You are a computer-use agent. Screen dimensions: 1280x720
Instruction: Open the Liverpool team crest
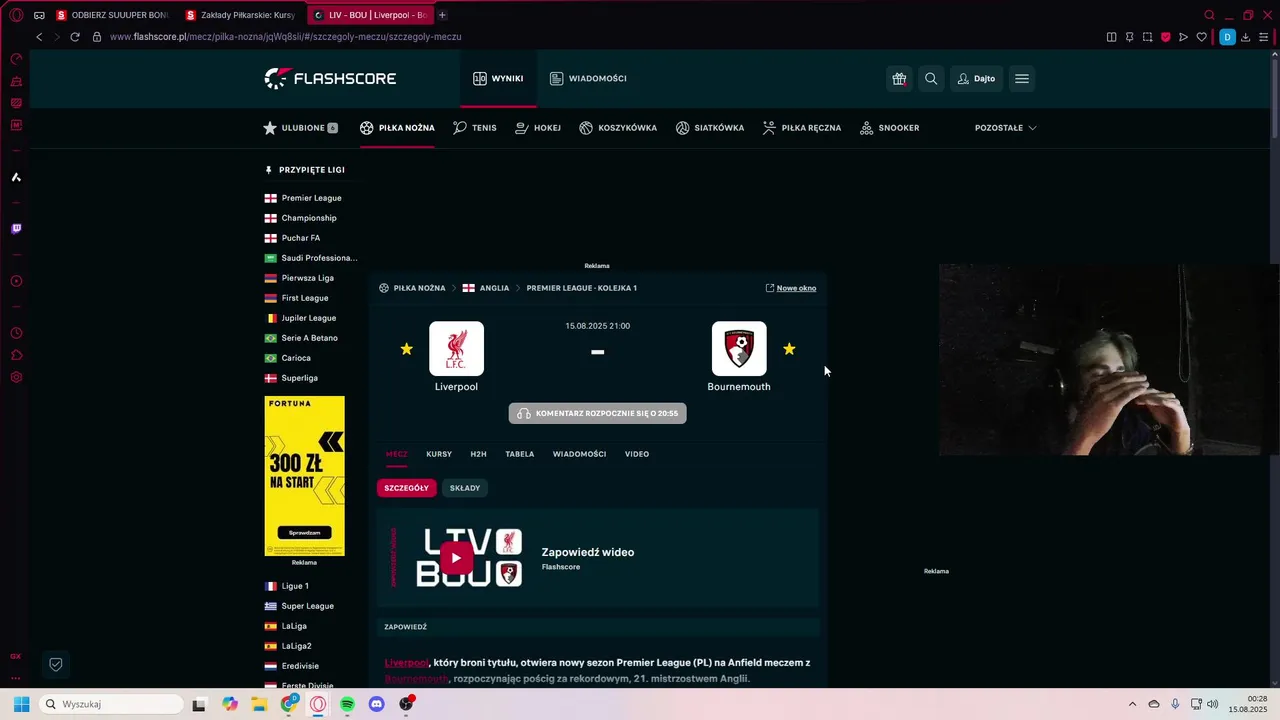point(456,348)
